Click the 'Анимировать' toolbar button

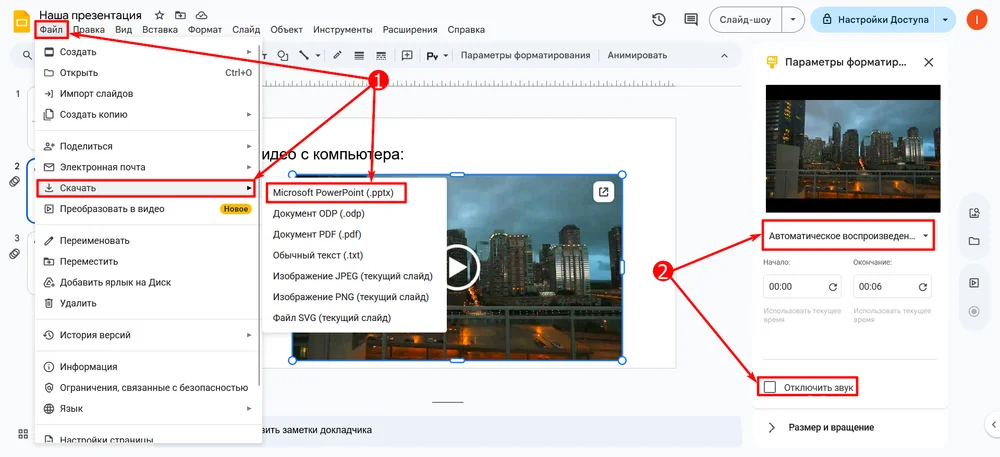click(x=638, y=55)
